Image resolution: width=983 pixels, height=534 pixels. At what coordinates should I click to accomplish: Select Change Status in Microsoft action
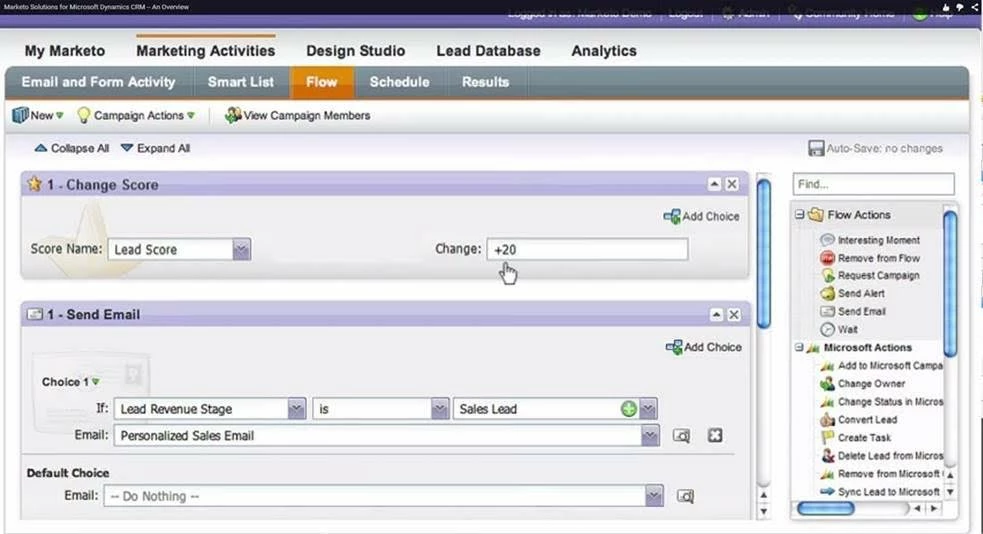(881, 402)
